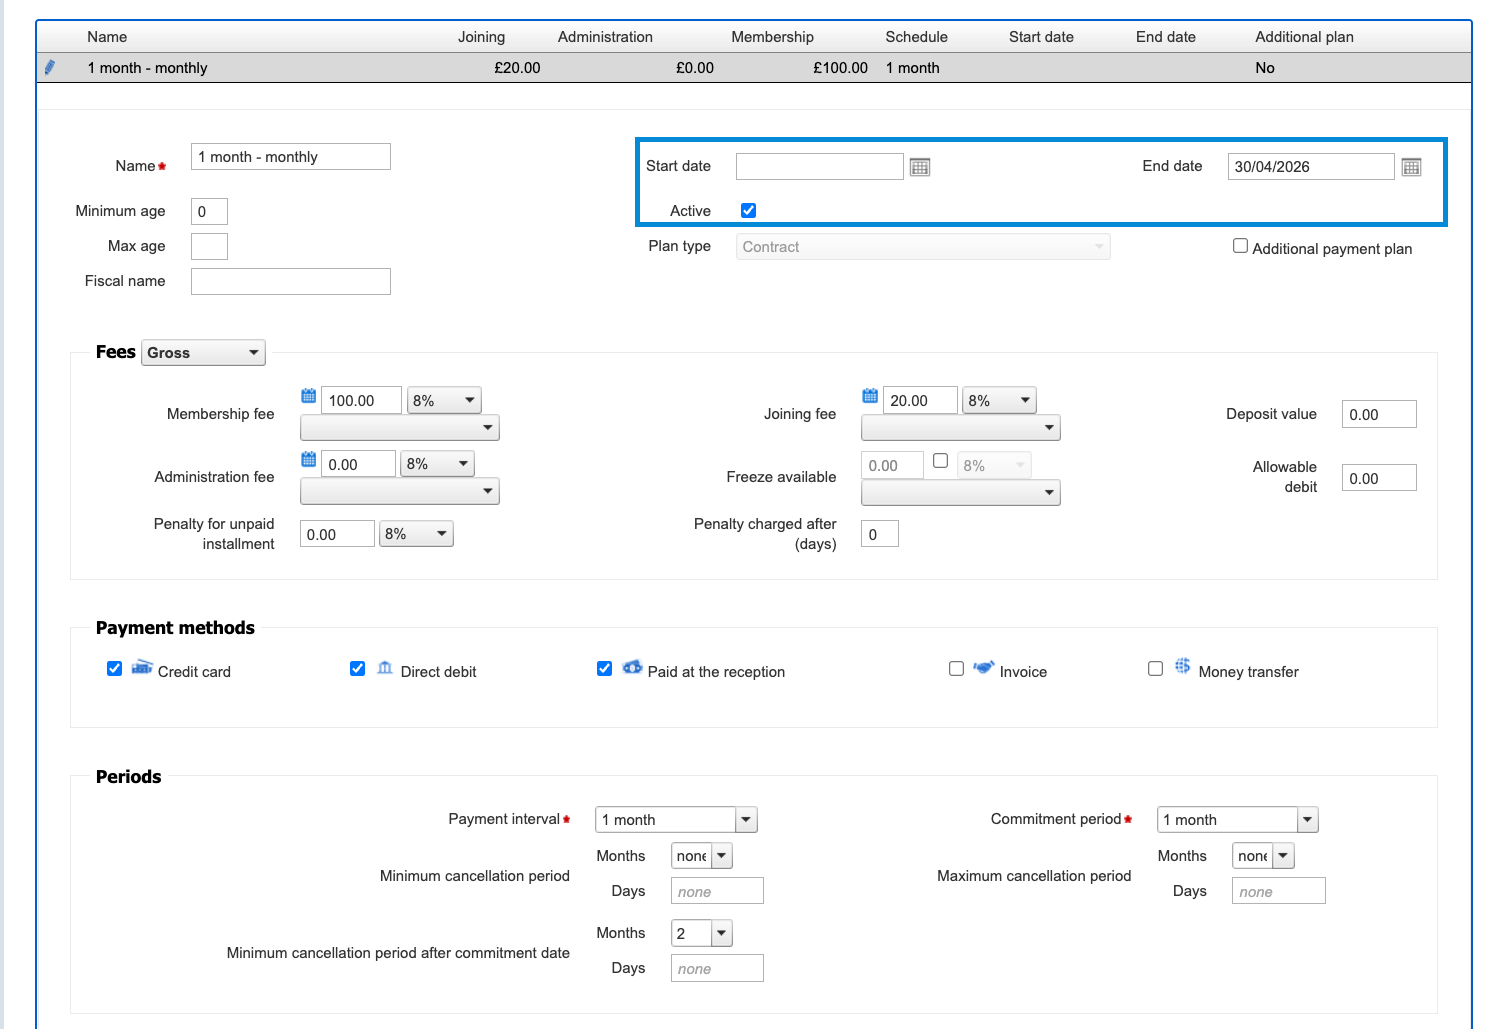The height and width of the screenshot is (1029, 1502).
Task: Enable Additional payment plan checkbox
Action: (1240, 246)
